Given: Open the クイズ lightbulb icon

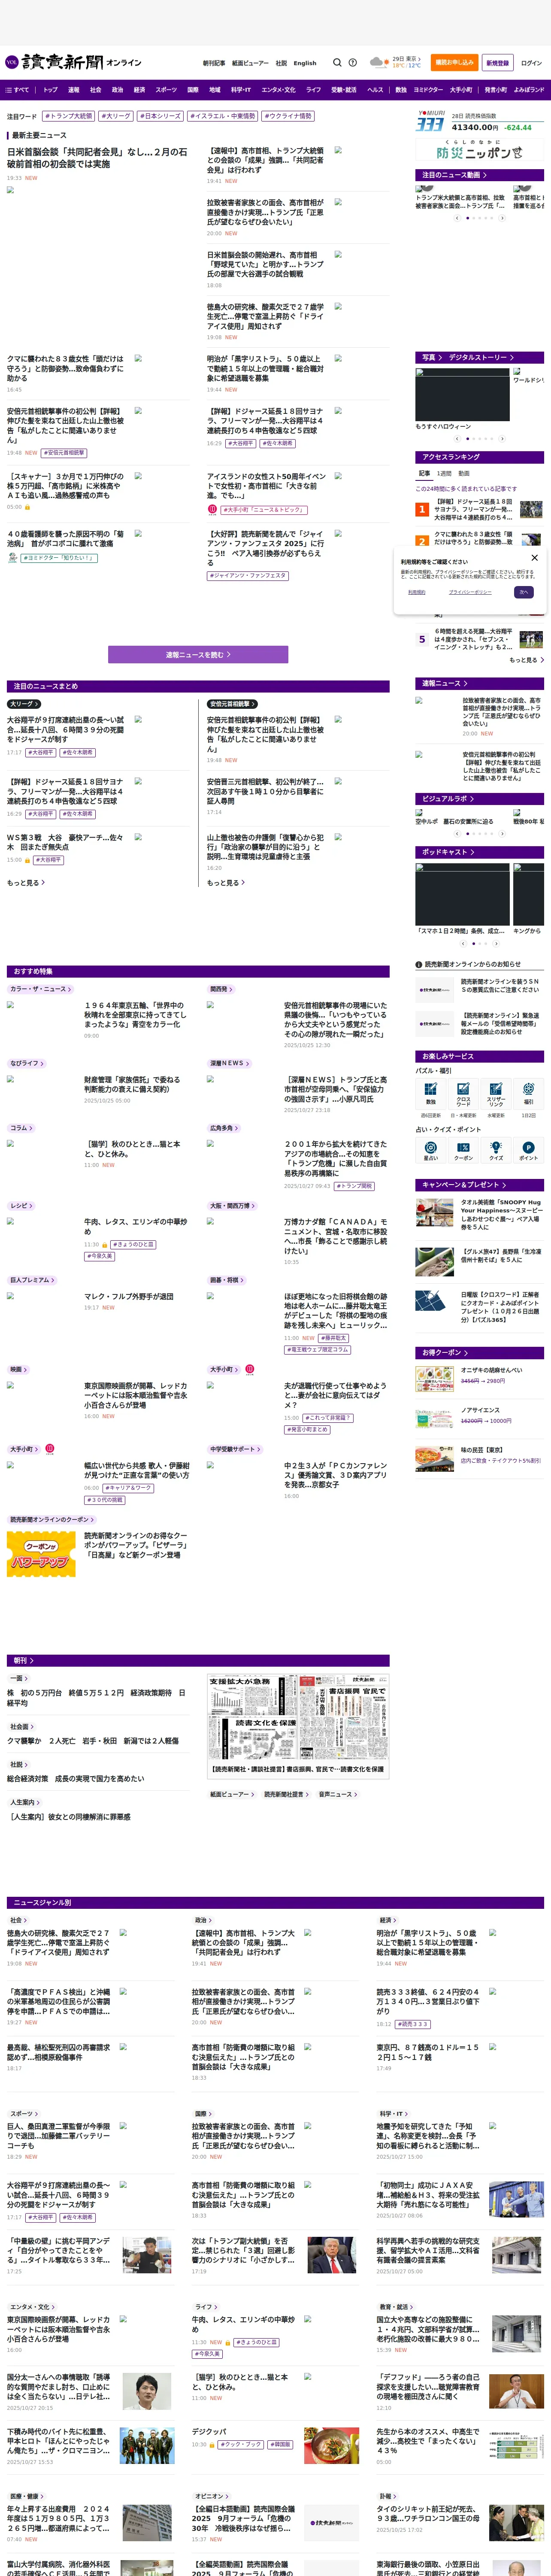Looking at the screenshot, I should click(x=496, y=1150).
